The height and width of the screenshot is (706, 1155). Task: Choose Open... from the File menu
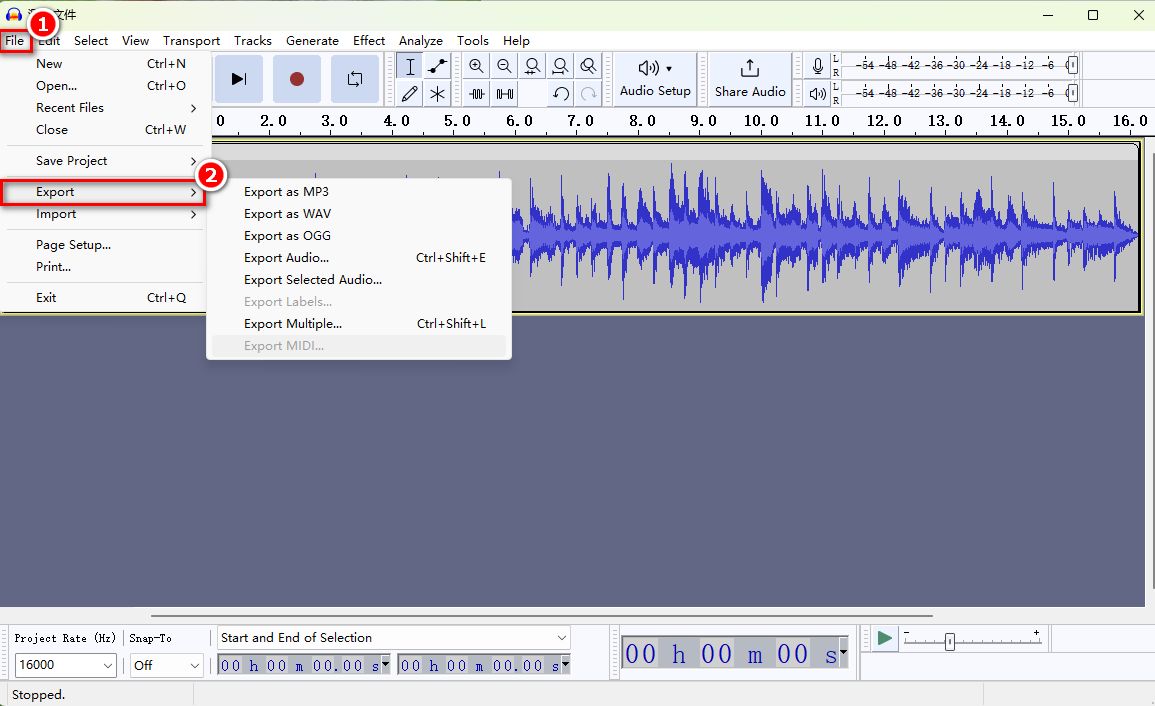pyautogui.click(x=104, y=85)
